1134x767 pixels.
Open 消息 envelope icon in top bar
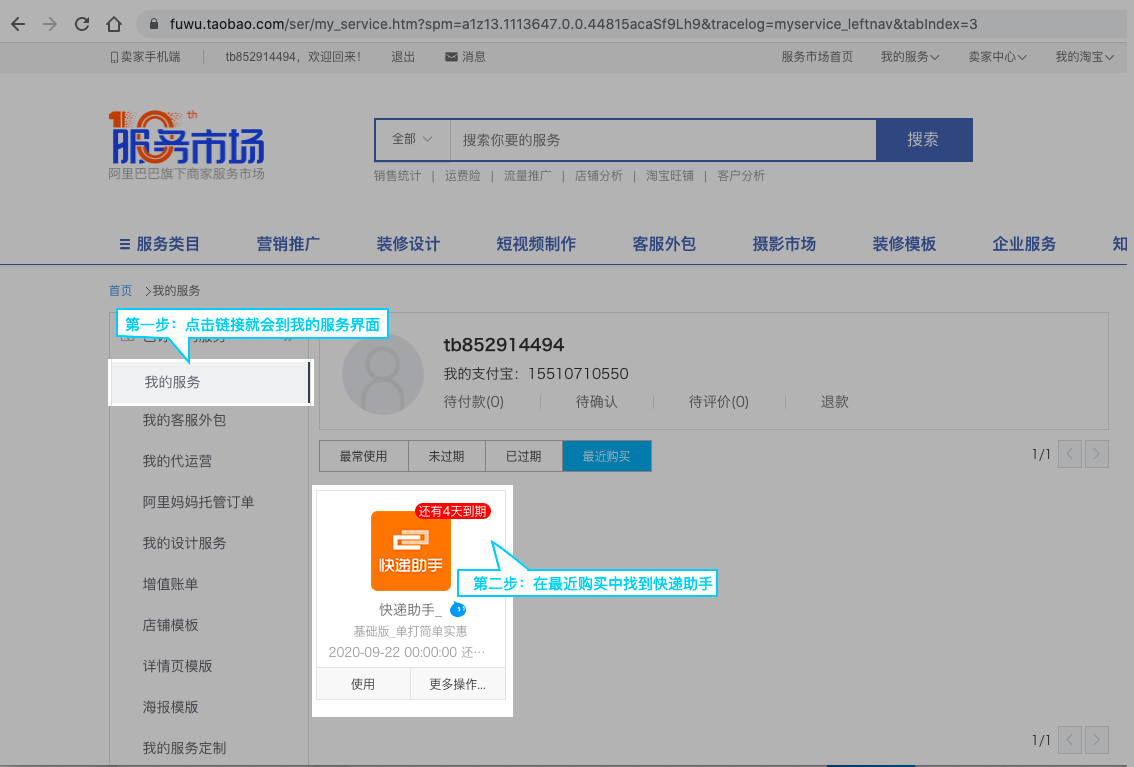tap(452, 57)
